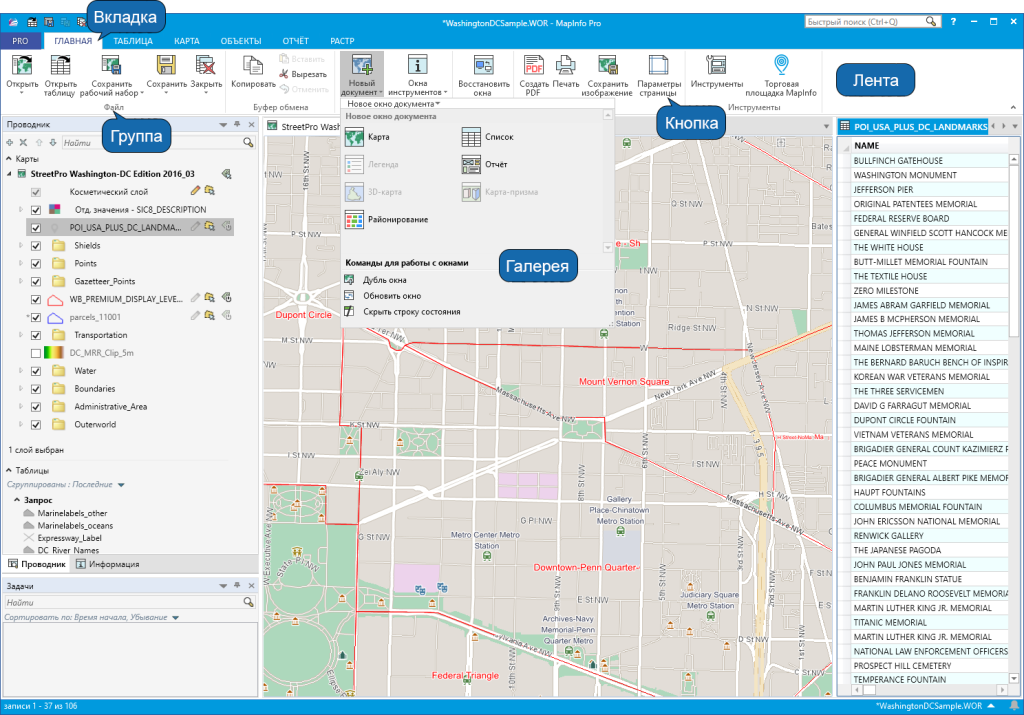Screen dimensions: 1024x715
Task: Click Сохранить рабочий набор icon
Action: pyautogui.click(x=111, y=66)
